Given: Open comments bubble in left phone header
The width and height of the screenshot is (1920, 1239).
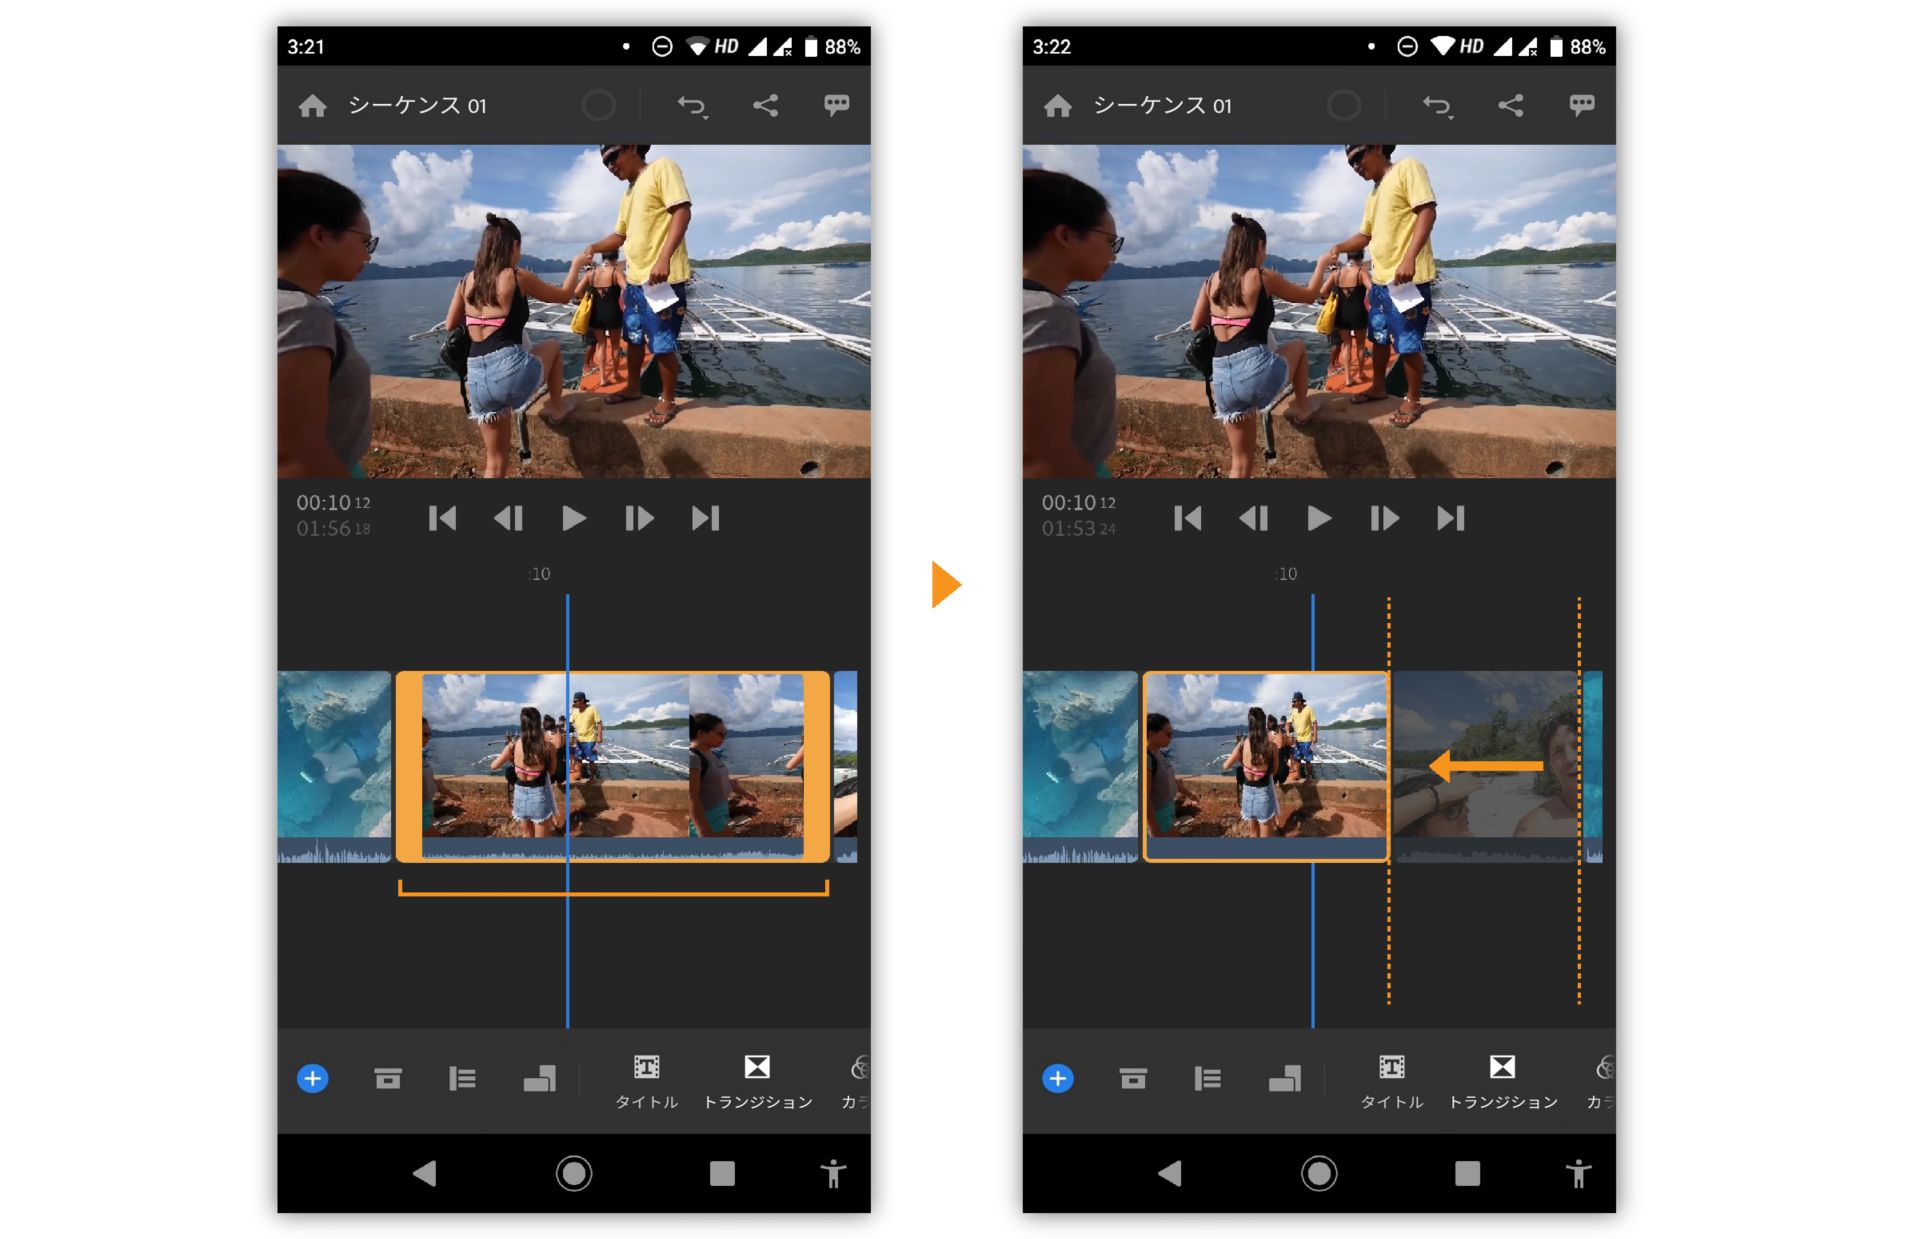Looking at the screenshot, I should pyautogui.click(x=836, y=105).
